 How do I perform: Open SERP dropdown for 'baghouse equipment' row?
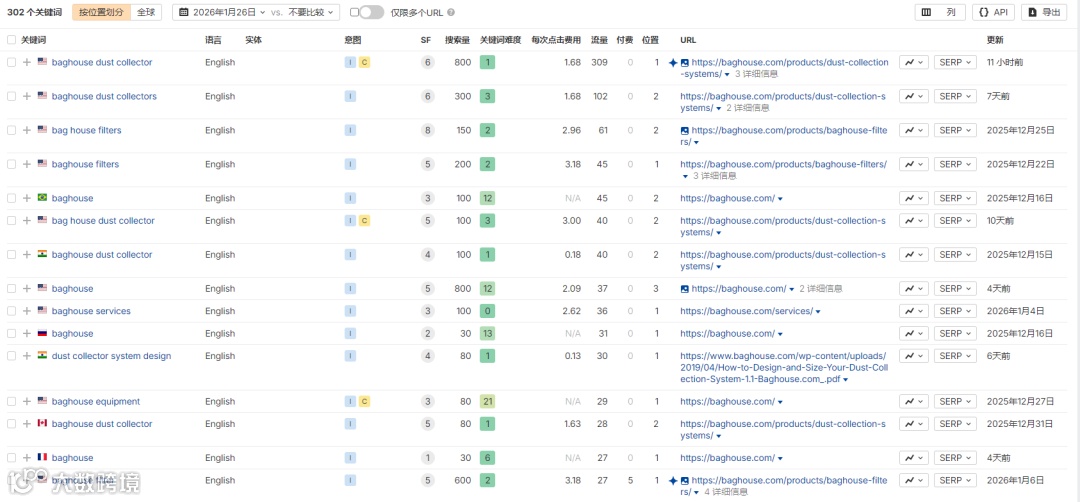coord(955,401)
